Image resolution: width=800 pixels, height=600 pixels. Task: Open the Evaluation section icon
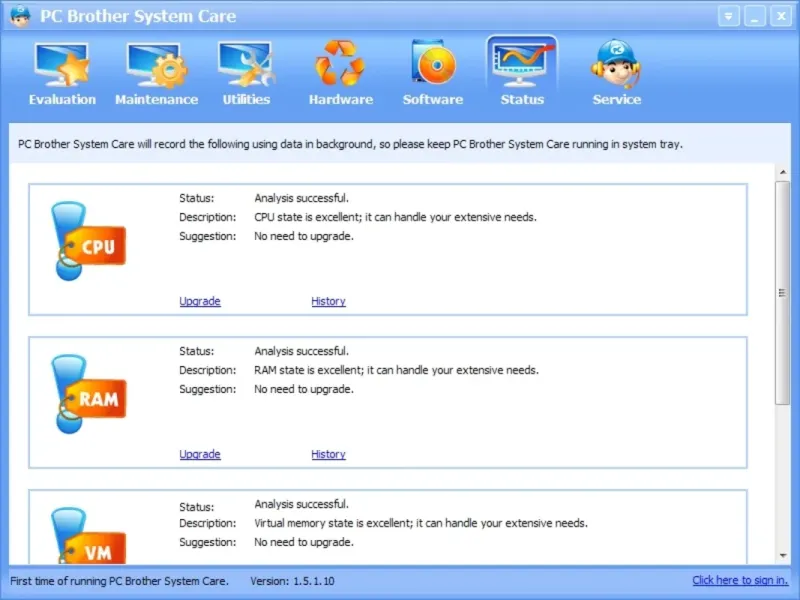[62, 64]
